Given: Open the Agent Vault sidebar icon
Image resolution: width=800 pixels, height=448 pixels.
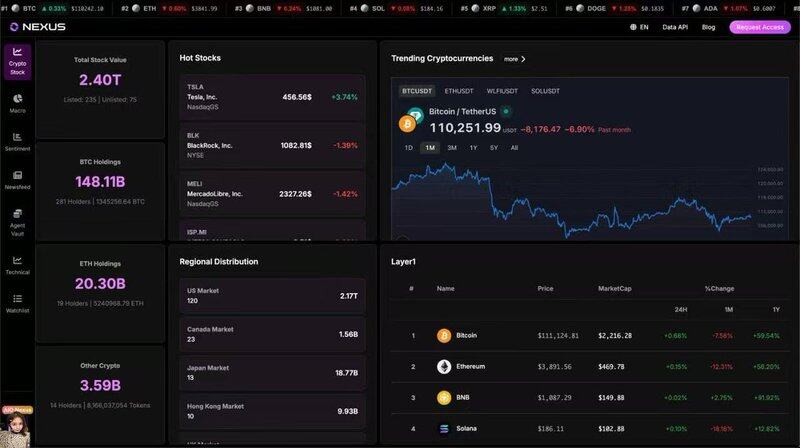Looking at the screenshot, I should tap(18, 219).
